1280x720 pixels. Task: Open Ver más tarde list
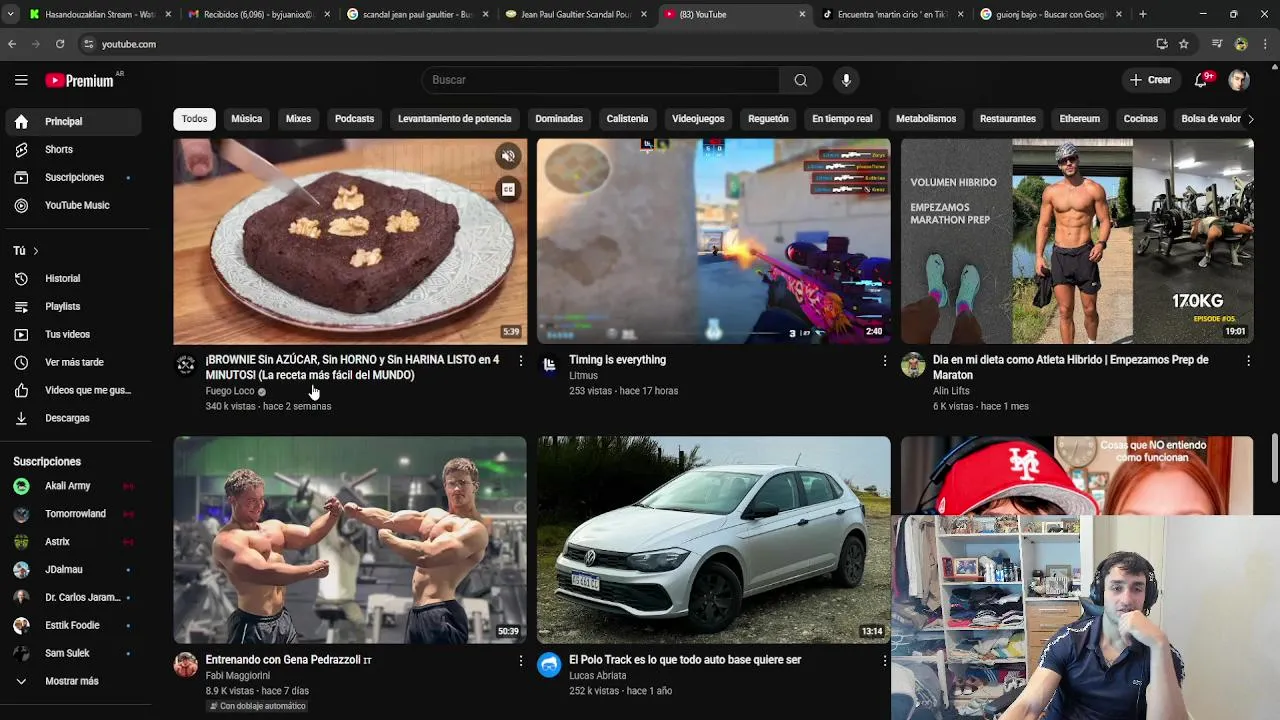click(74, 362)
